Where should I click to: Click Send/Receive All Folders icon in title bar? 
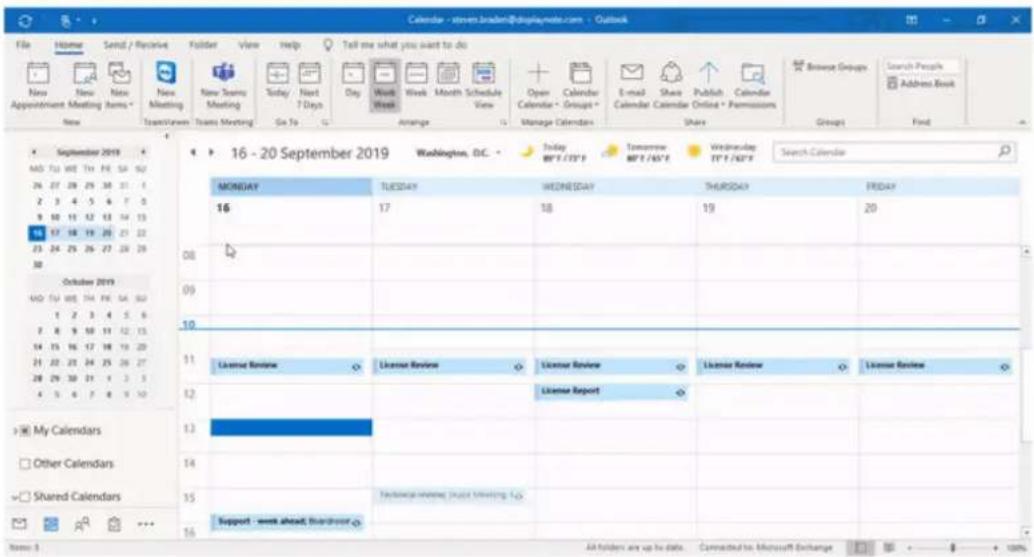25,20
